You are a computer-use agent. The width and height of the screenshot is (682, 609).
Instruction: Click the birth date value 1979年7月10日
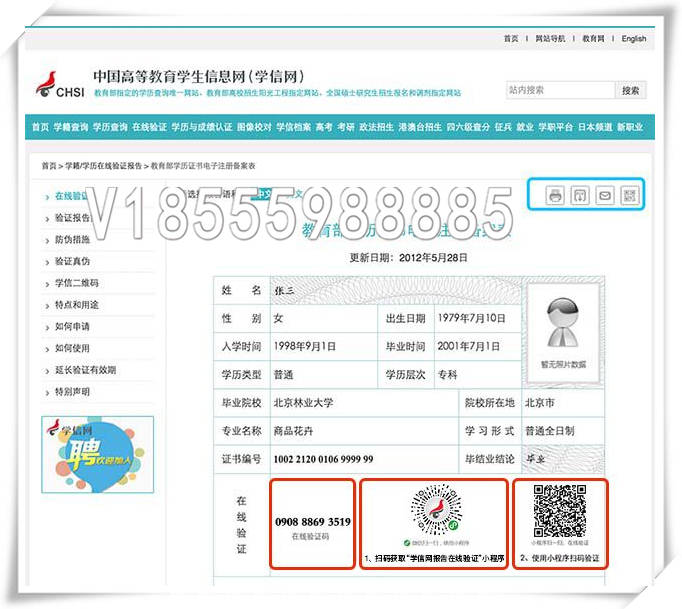pyautogui.click(x=471, y=318)
